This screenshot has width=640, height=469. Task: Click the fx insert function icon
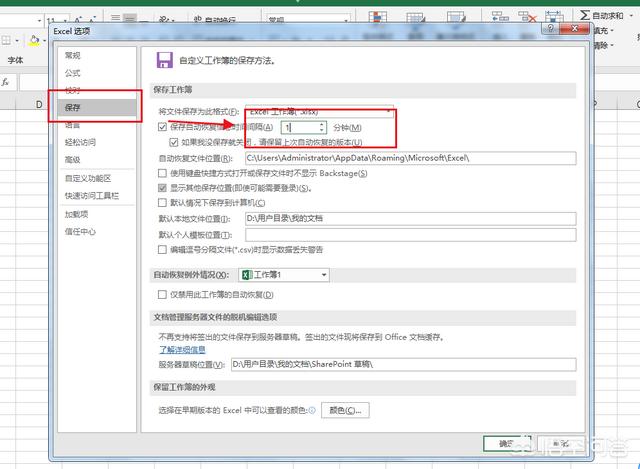tap(5, 82)
